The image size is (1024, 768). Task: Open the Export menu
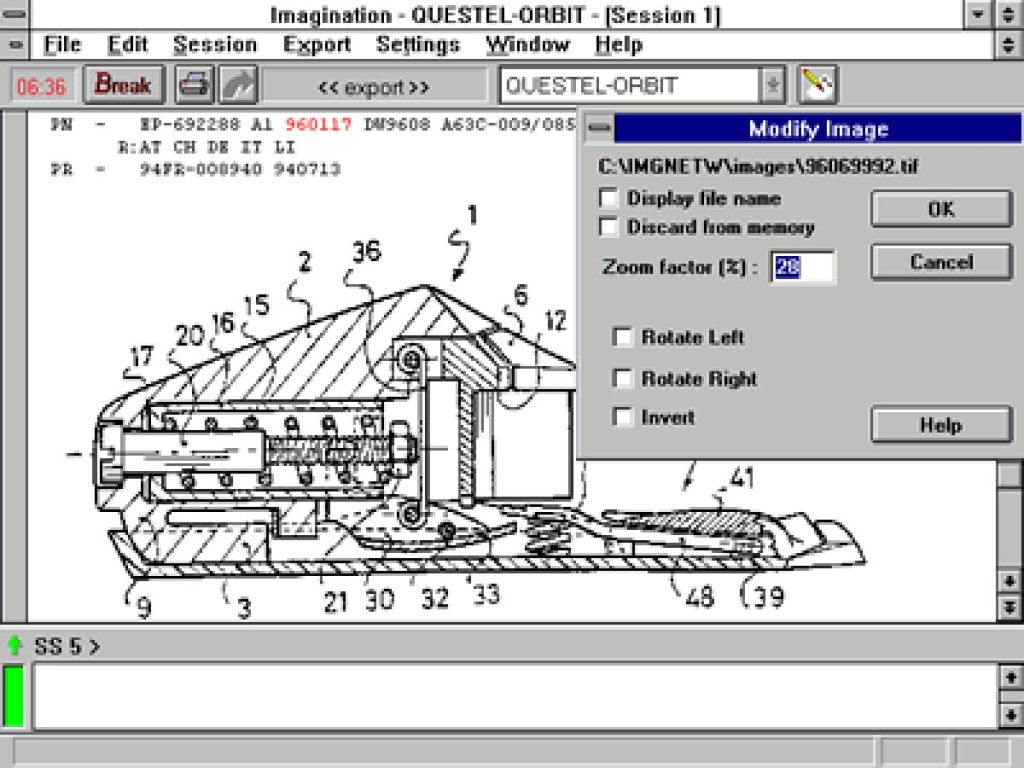[316, 45]
